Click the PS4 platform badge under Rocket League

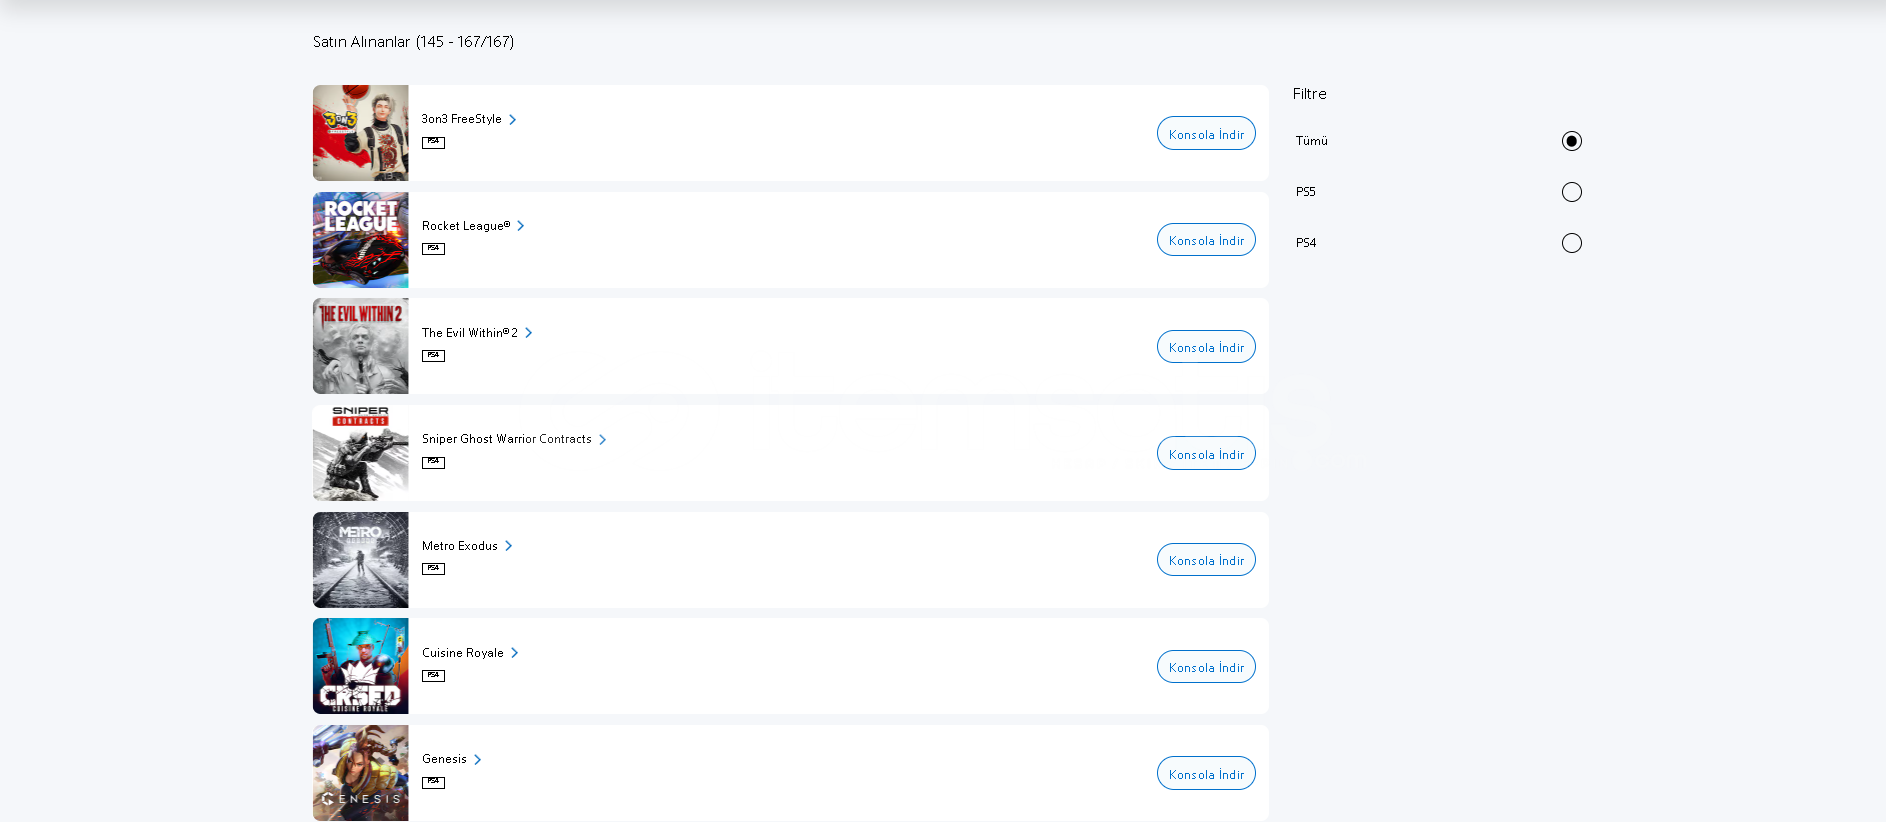(433, 249)
